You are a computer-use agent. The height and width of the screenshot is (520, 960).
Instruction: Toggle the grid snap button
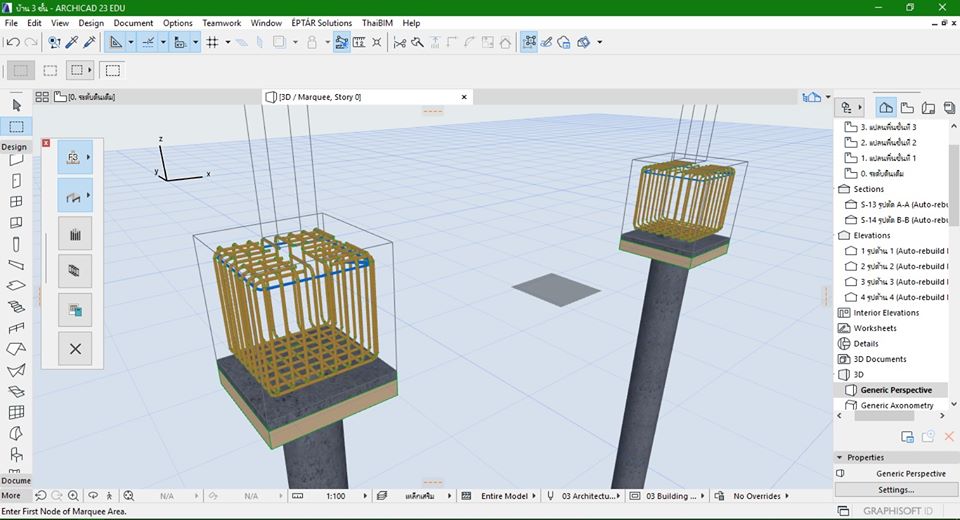(211, 42)
